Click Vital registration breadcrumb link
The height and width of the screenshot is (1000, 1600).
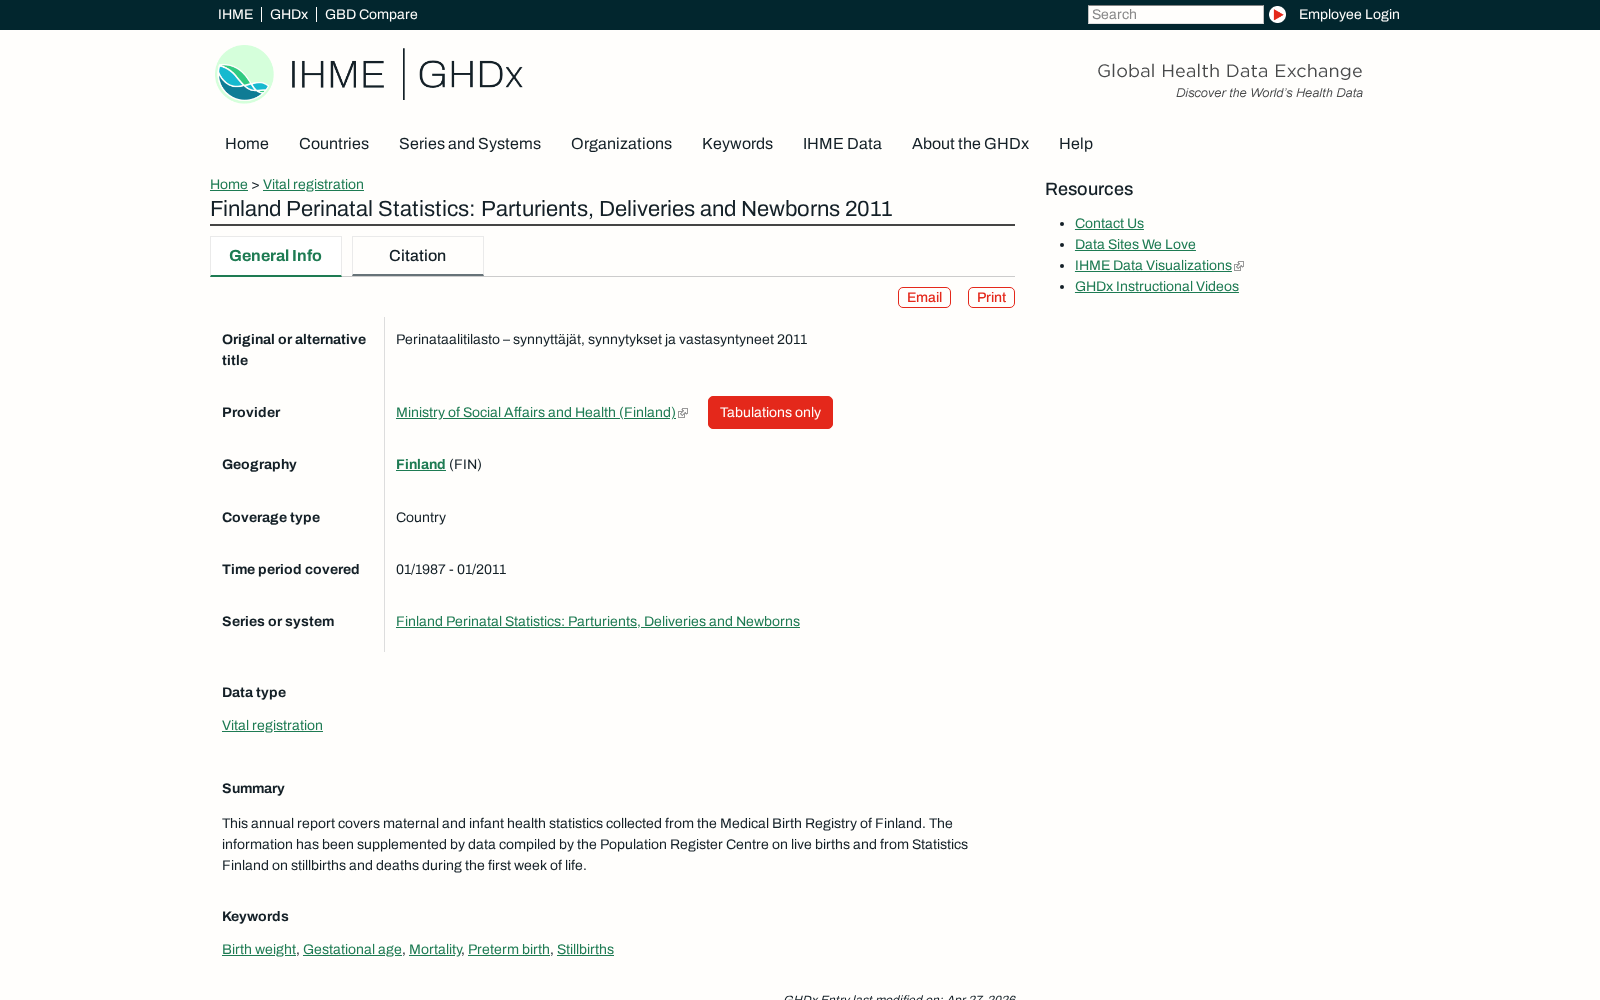(x=313, y=185)
